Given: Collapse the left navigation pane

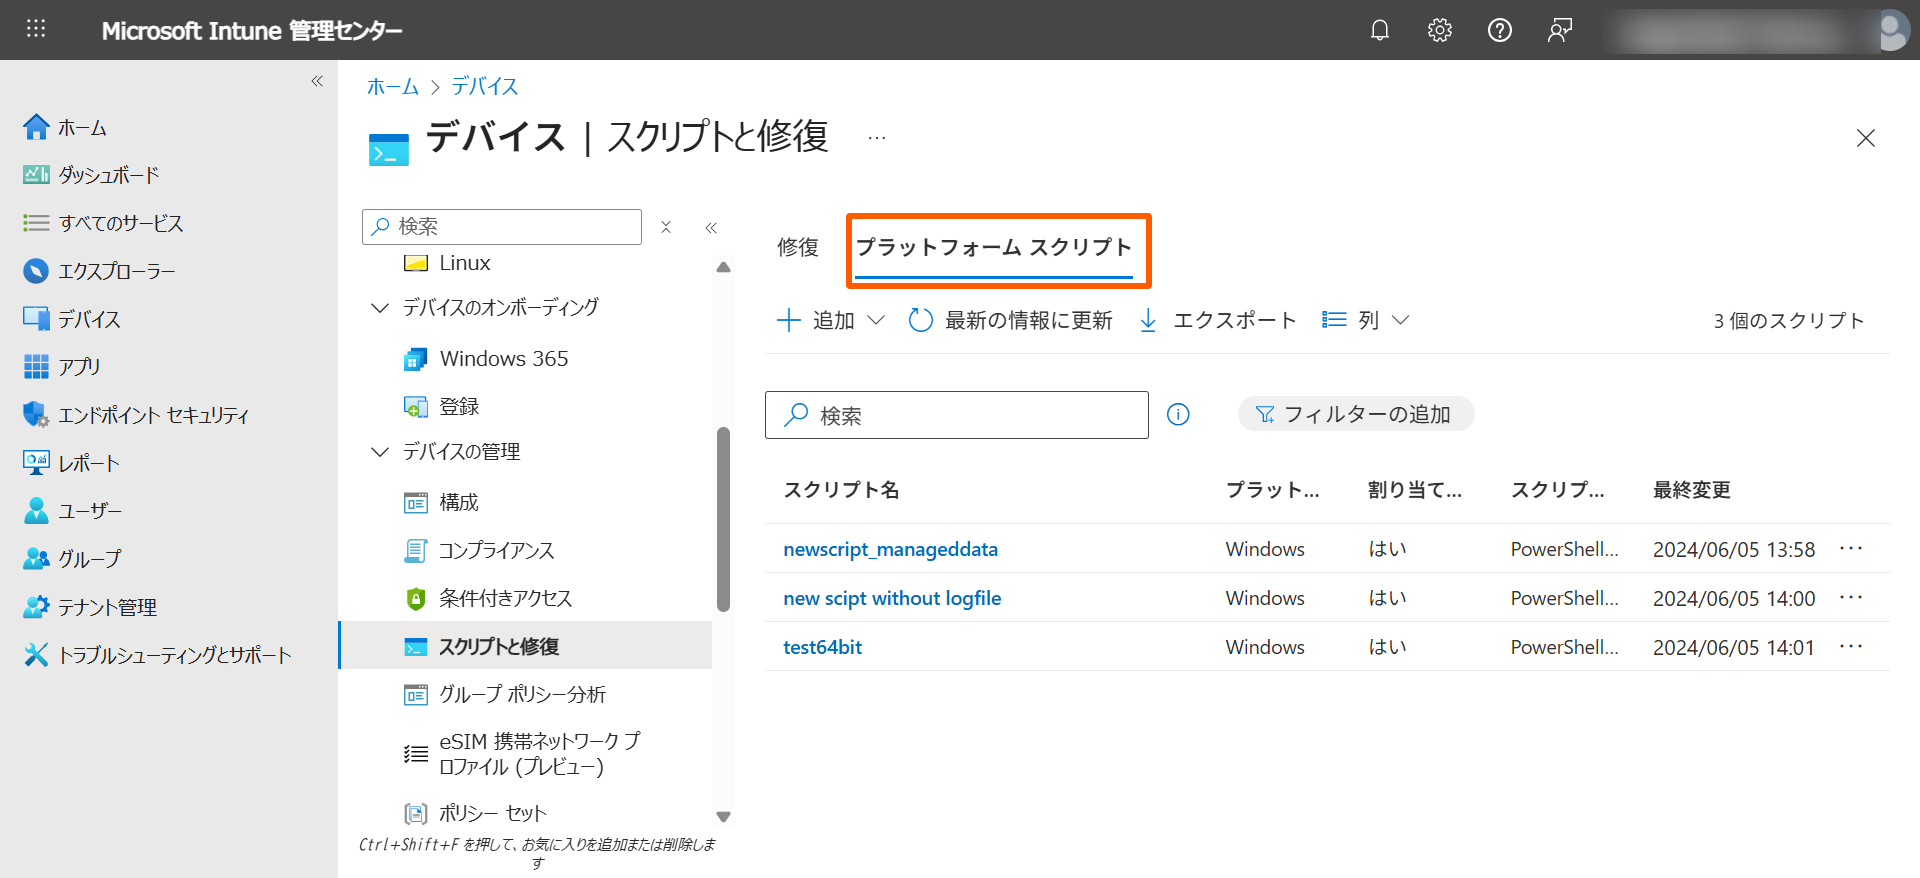Looking at the screenshot, I should [317, 81].
